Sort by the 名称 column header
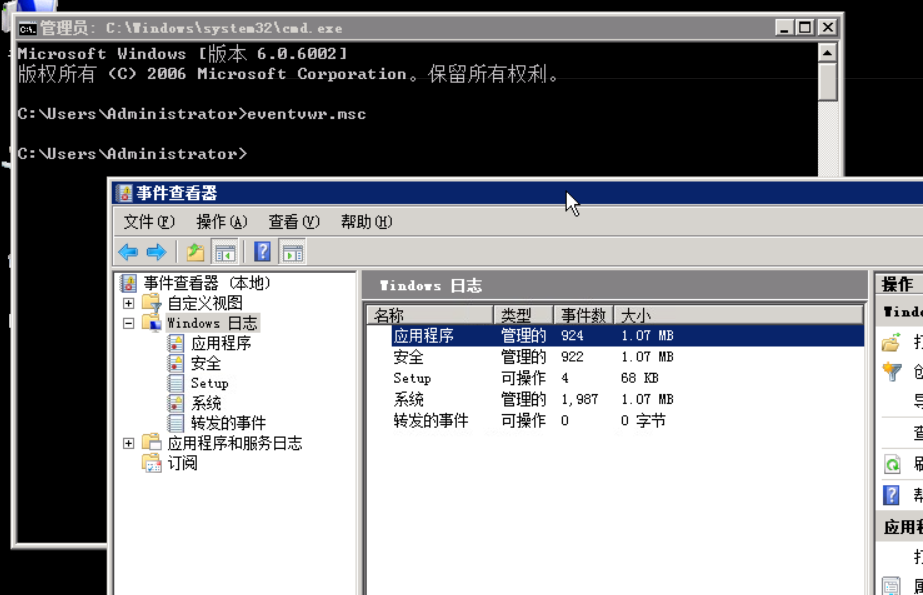This screenshot has width=923, height=595. tap(430, 315)
